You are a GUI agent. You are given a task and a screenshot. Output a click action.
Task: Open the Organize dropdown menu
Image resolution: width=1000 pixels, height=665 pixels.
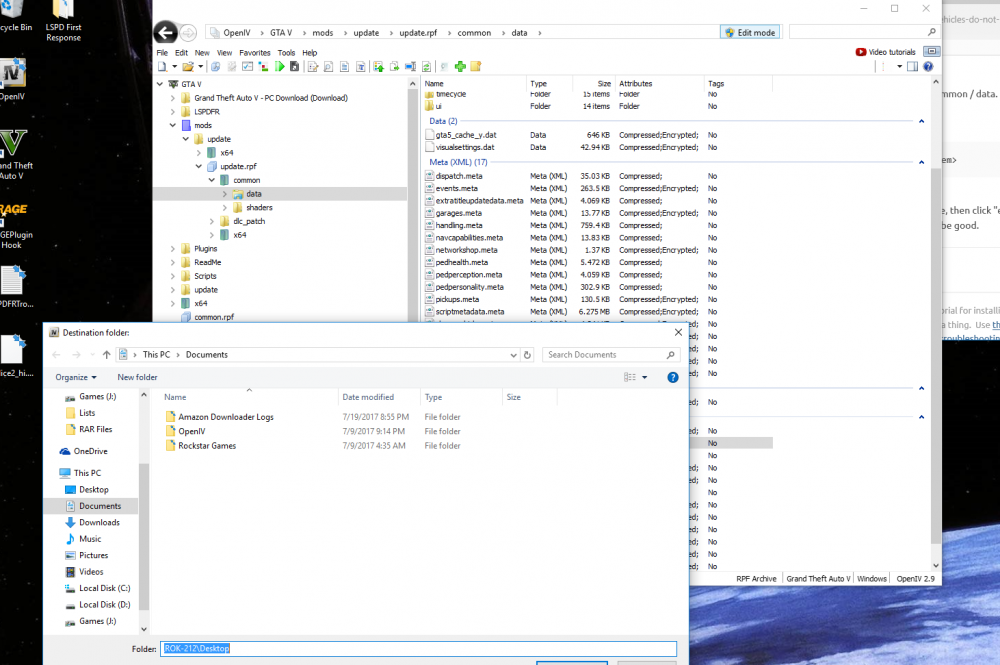76,377
